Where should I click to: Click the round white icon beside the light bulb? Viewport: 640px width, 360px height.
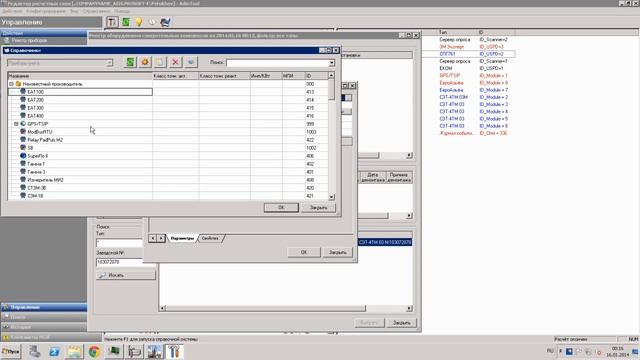152,22
